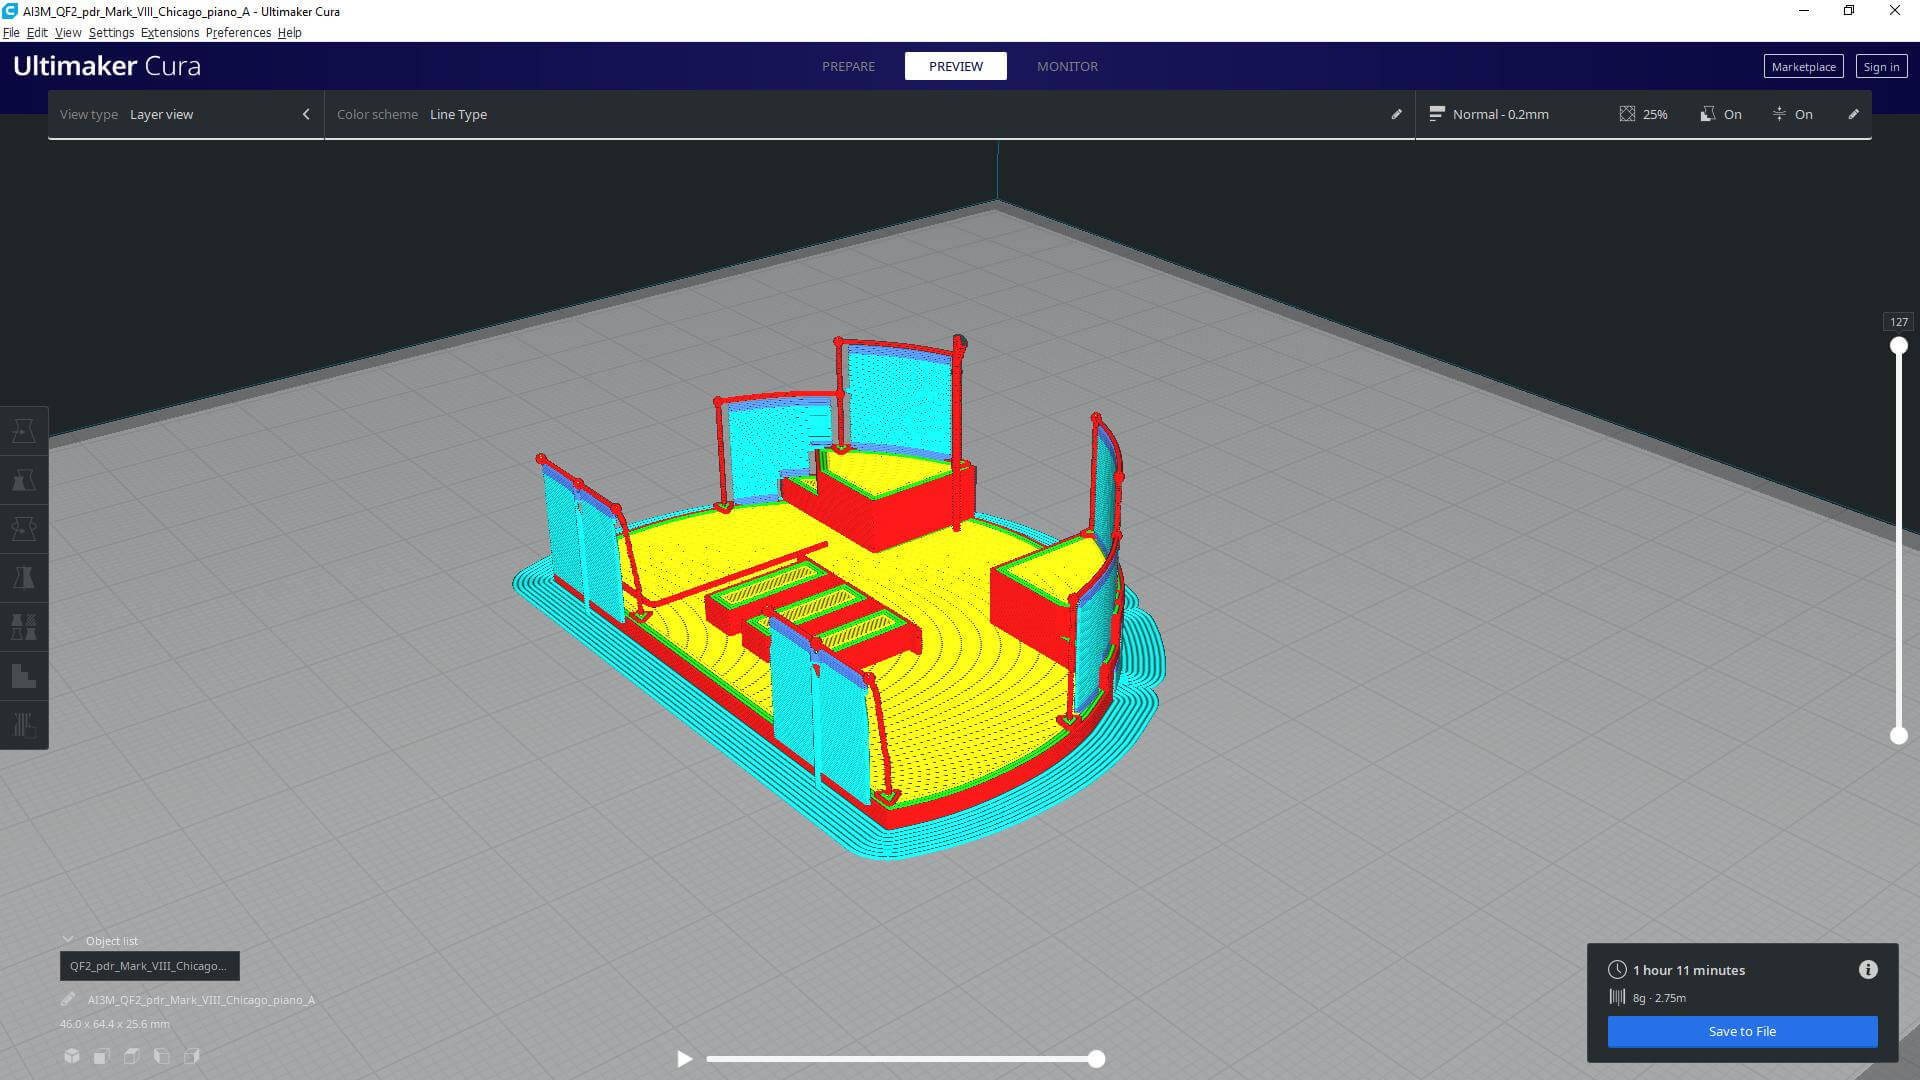1920x1080 pixels.
Task: Select the Rotate tool in left toolbar
Action: pos(24,530)
